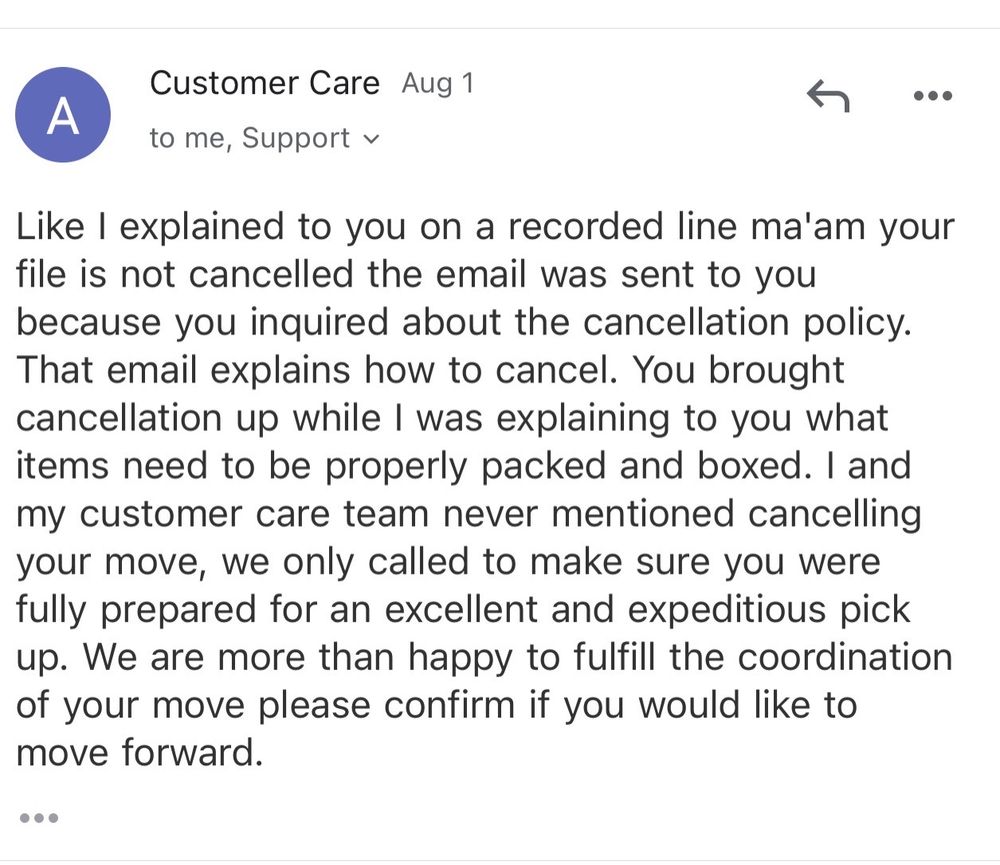Click the purple "A" sender avatar
Image resolution: width=1000 pixels, height=865 pixels.
(x=63, y=117)
